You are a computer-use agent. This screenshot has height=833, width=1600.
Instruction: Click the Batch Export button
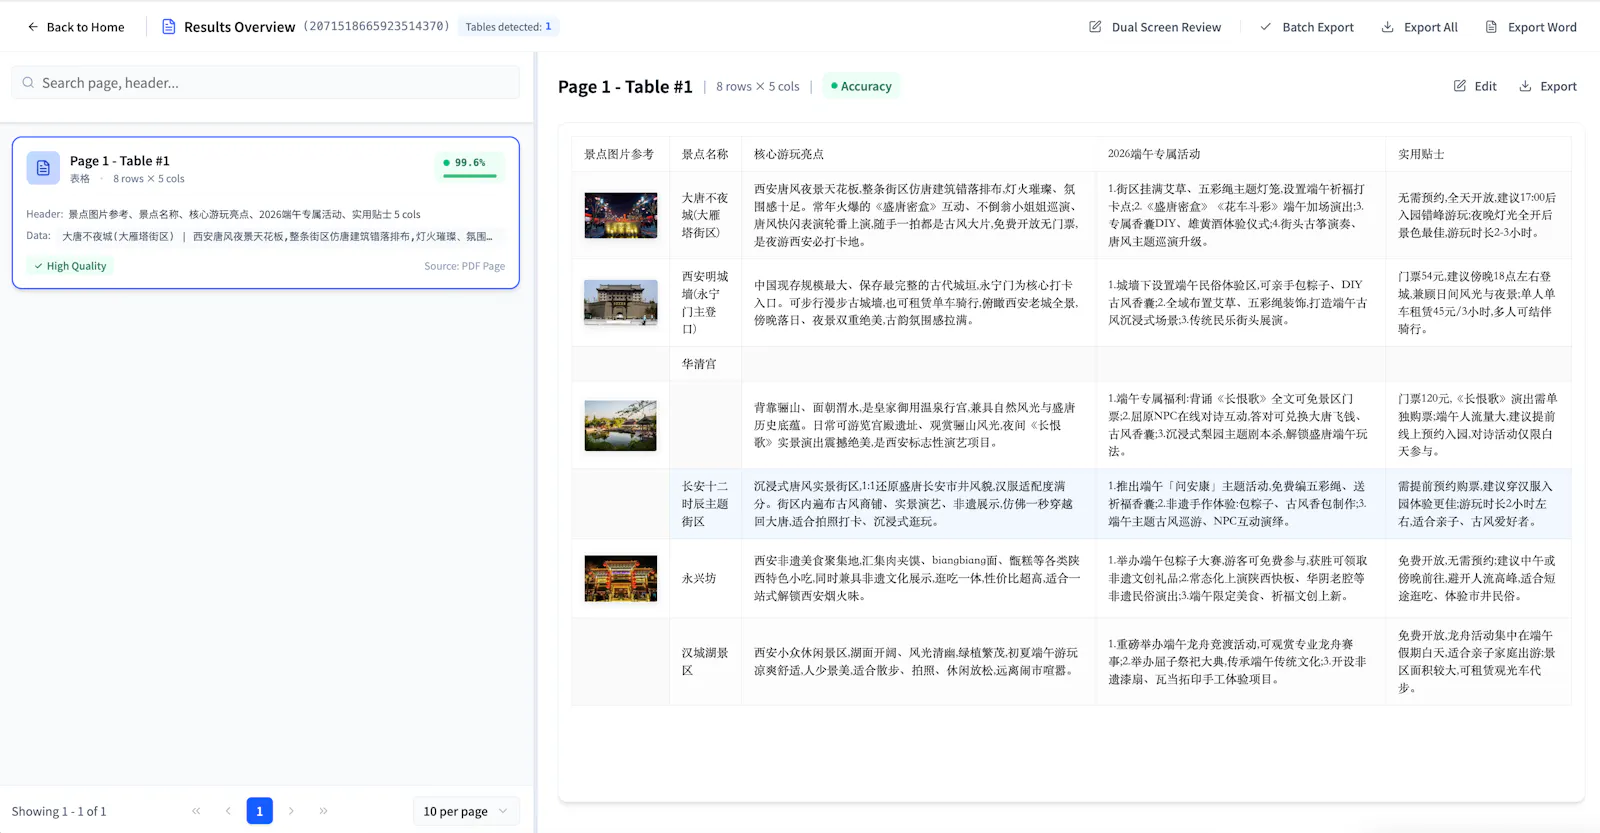tap(1306, 27)
